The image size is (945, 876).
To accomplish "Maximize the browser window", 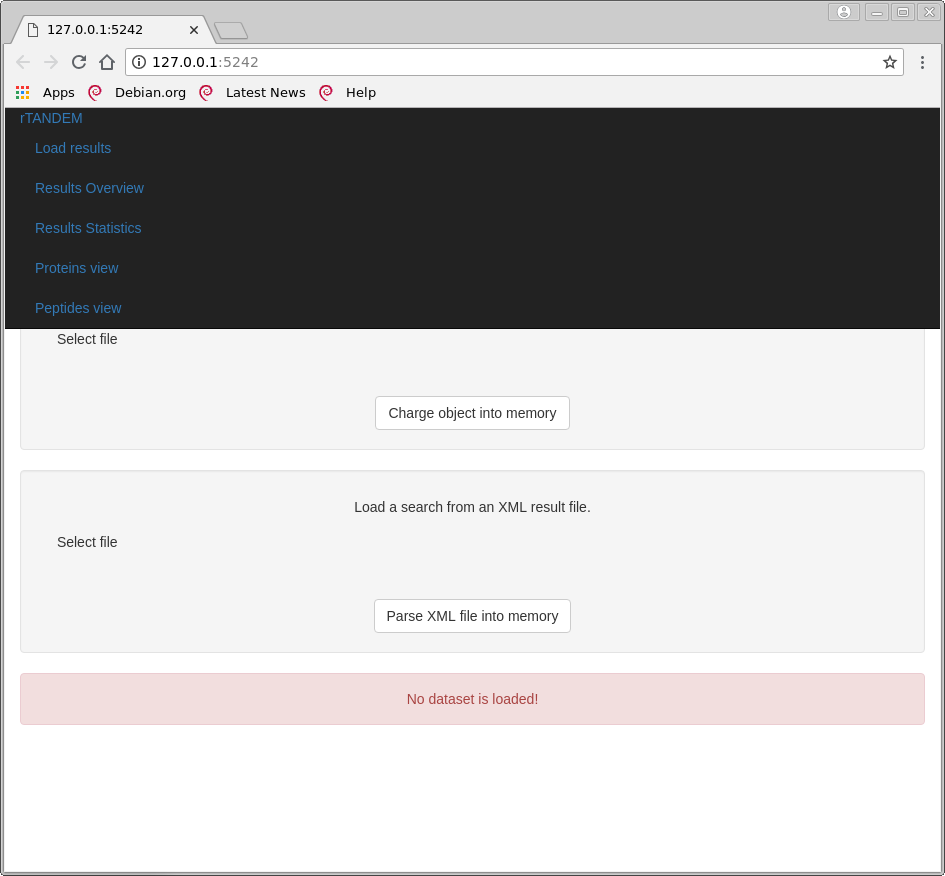I will pos(903,12).
